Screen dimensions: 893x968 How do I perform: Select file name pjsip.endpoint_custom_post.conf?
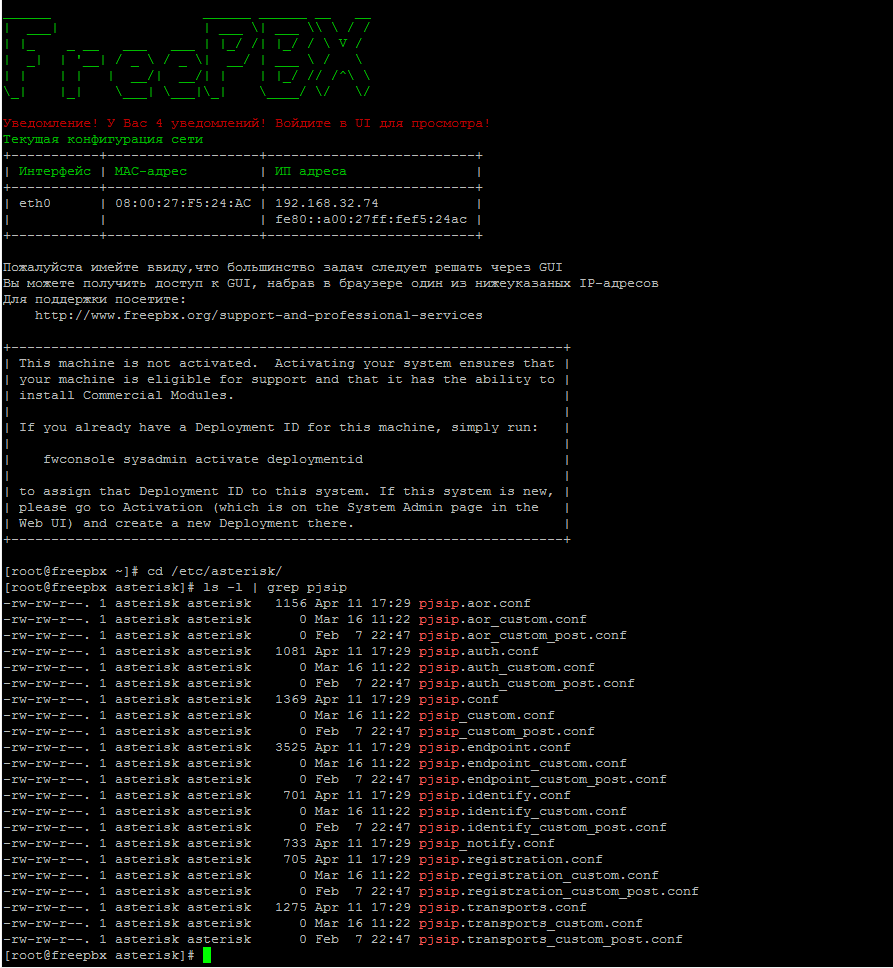point(542,780)
